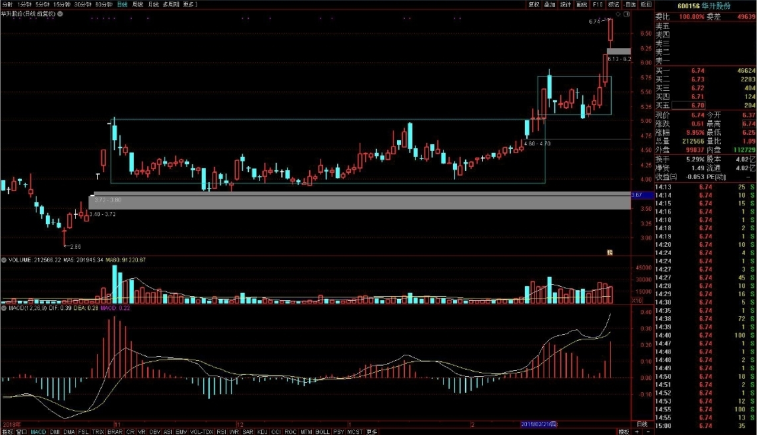Toggle stock in watchlist with 自选 button
Viewport: 757px width, 435px height.
[632, 4]
